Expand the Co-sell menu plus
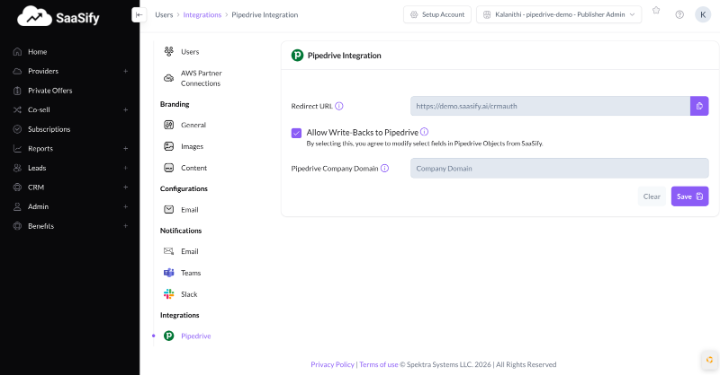The width and height of the screenshot is (720, 375). pos(125,110)
